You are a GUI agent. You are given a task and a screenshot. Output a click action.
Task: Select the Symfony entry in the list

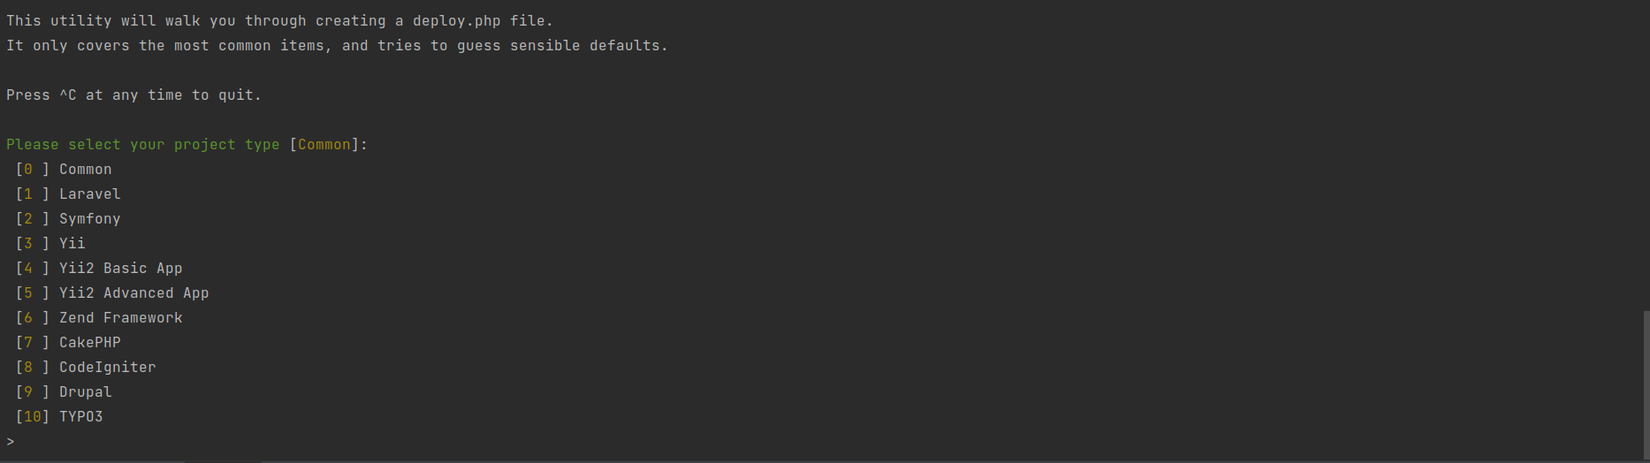point(89,219)
